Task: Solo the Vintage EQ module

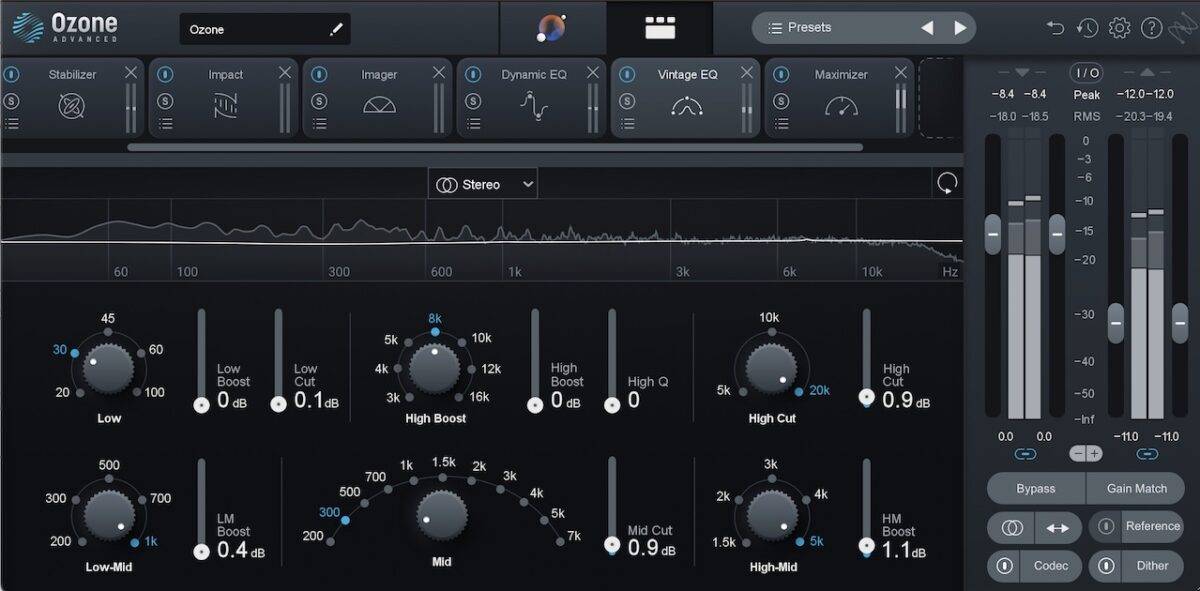Action: click(627, 100)
